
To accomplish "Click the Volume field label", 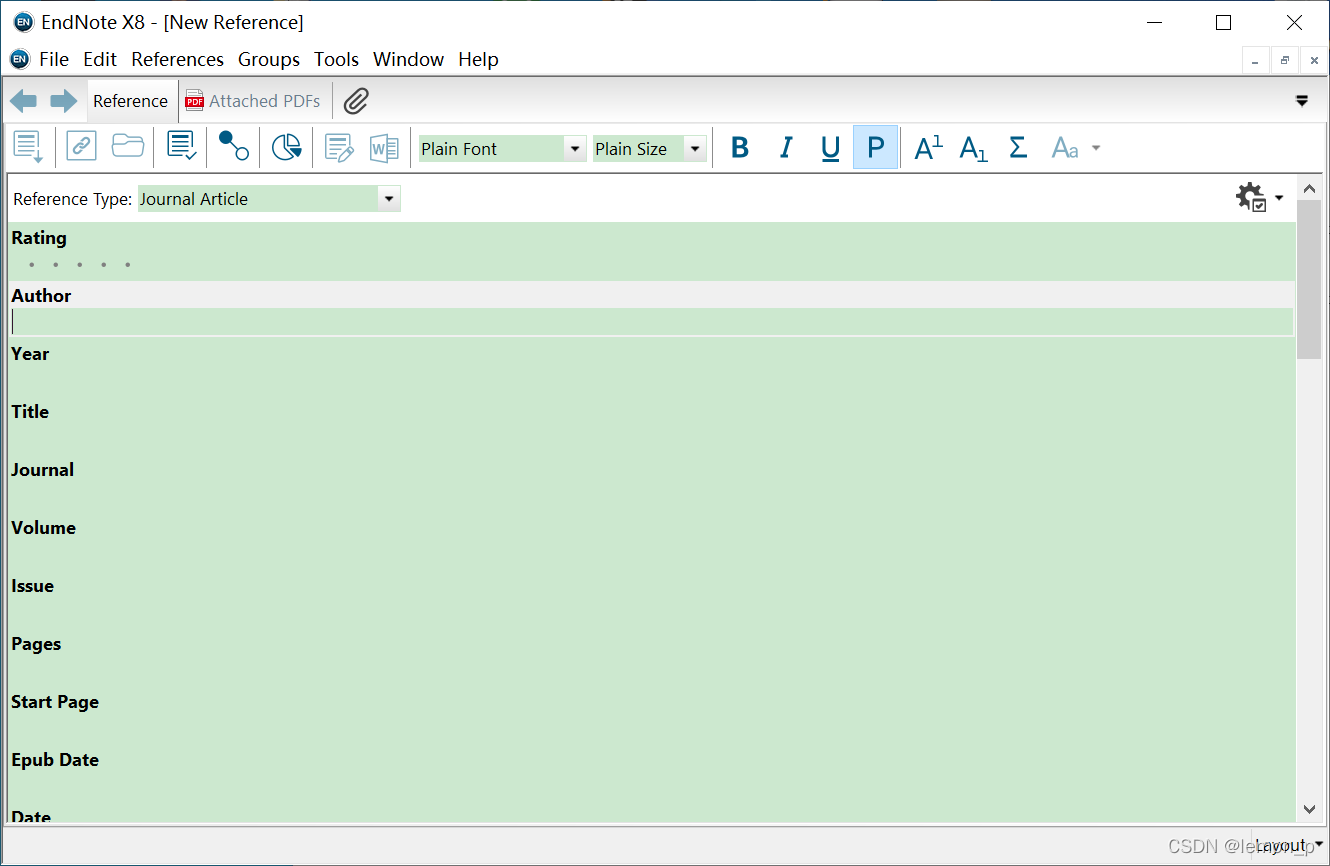I will coord(44,528).
